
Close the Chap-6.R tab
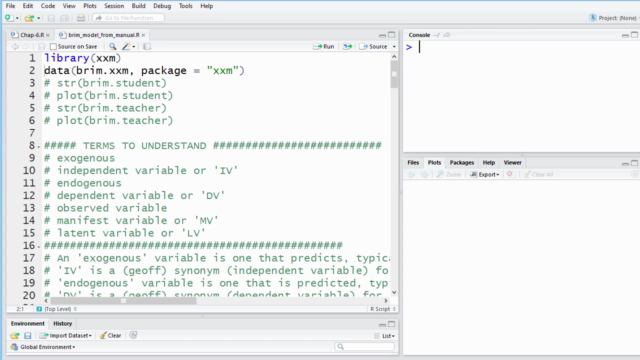48,36
